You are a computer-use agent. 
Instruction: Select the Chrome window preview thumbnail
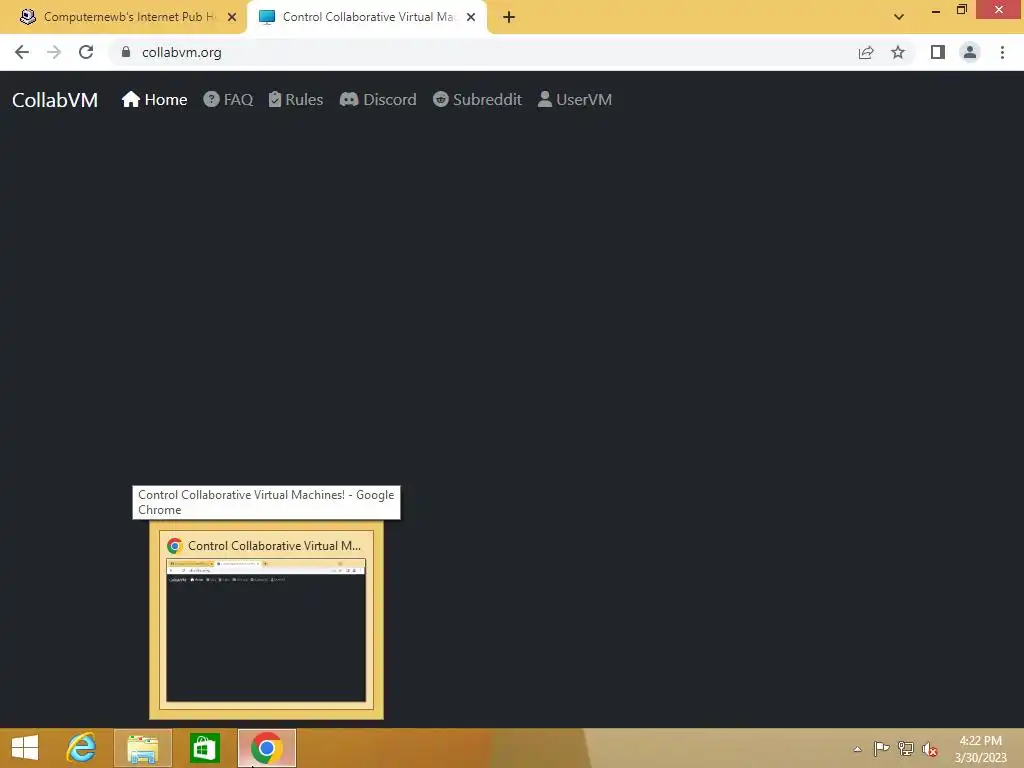(266, 620)
